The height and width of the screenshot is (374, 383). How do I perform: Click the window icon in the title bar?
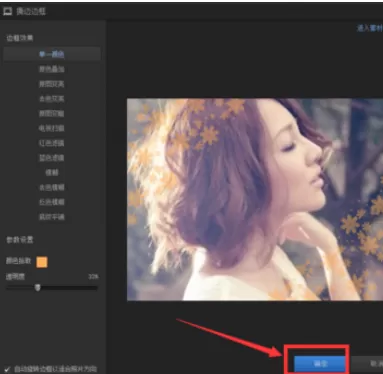(8, 12)
